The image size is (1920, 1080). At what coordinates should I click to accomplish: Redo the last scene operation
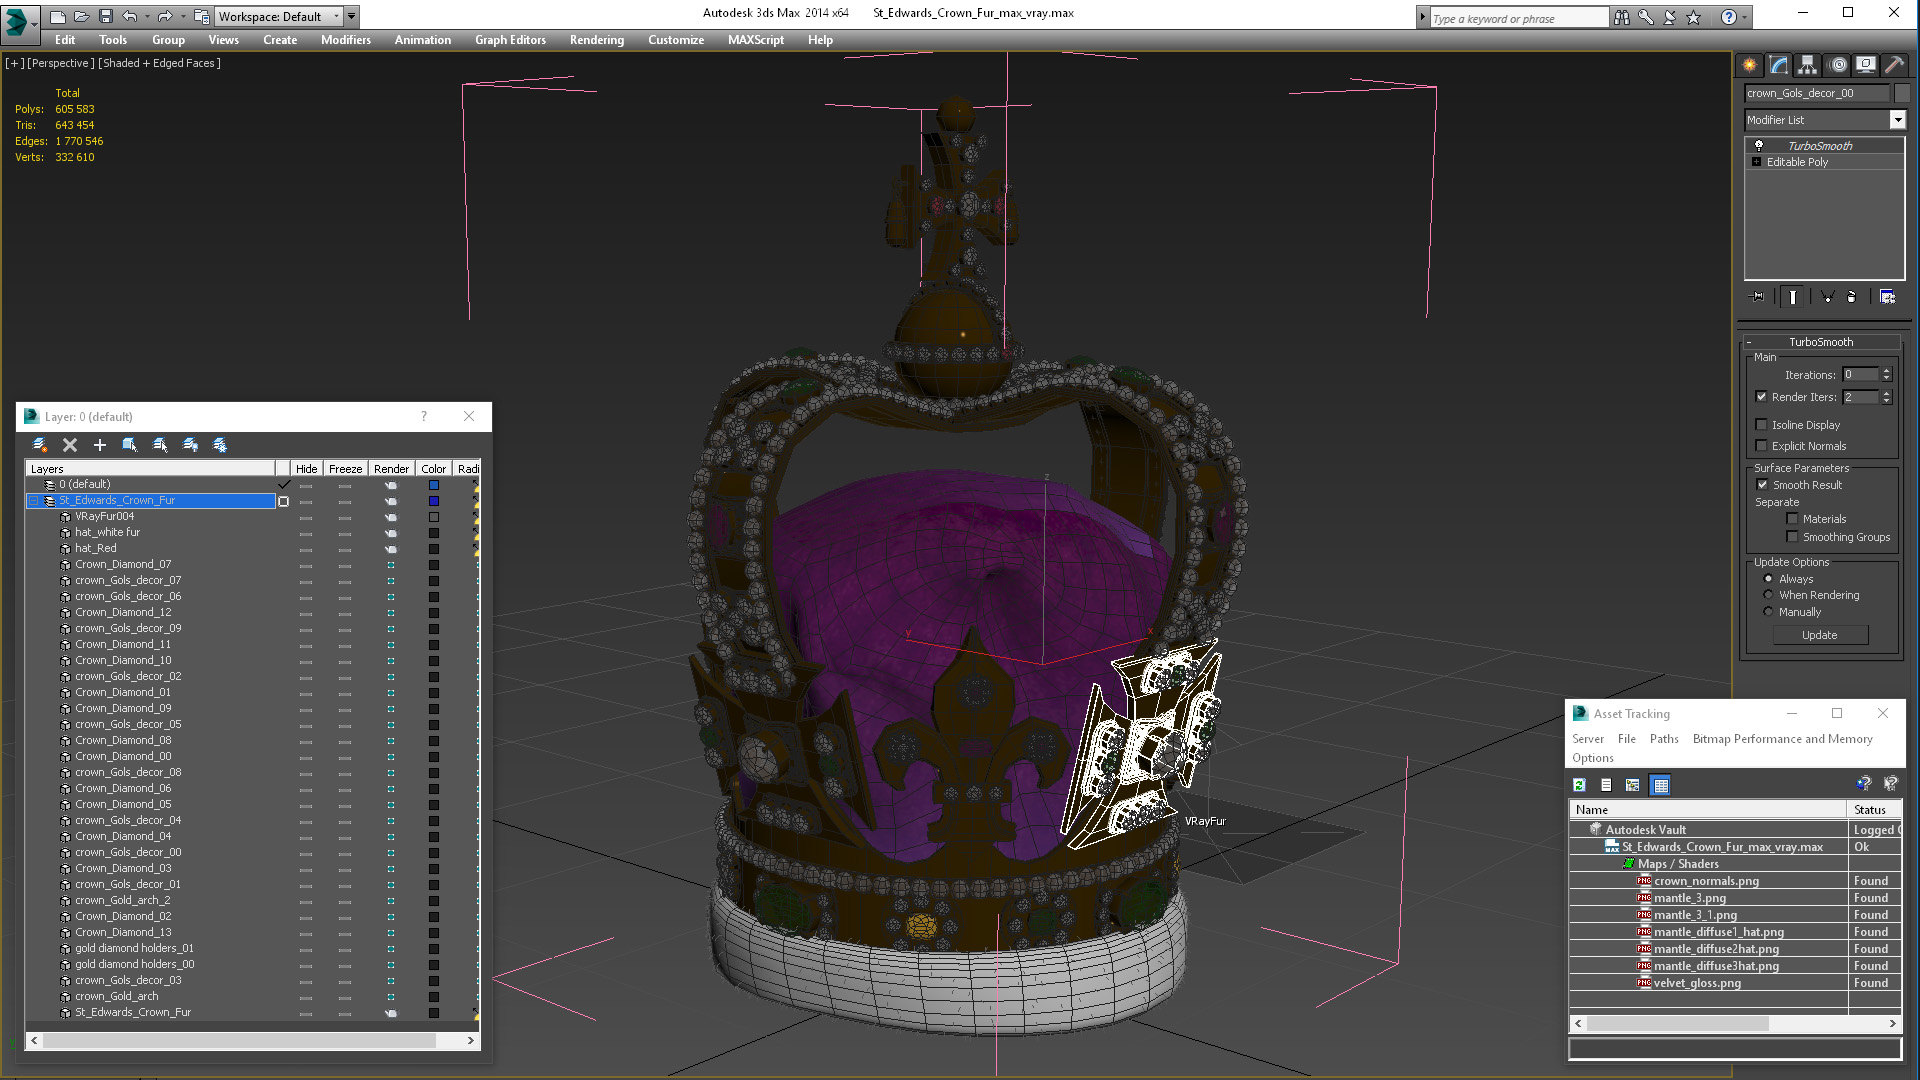coord(165,16)
